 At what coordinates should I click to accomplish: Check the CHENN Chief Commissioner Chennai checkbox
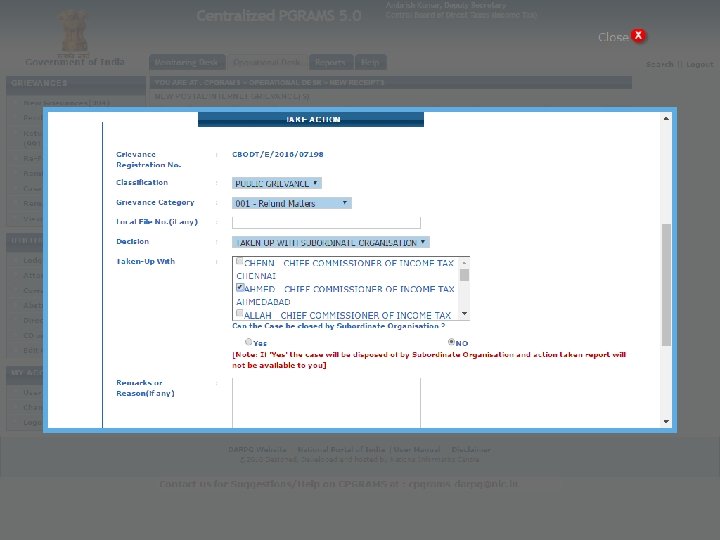pyautogui.click(x=239, y=261)
